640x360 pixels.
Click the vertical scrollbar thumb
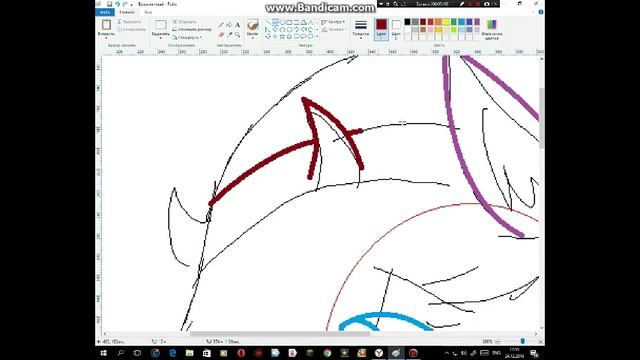tap(542, 118)
